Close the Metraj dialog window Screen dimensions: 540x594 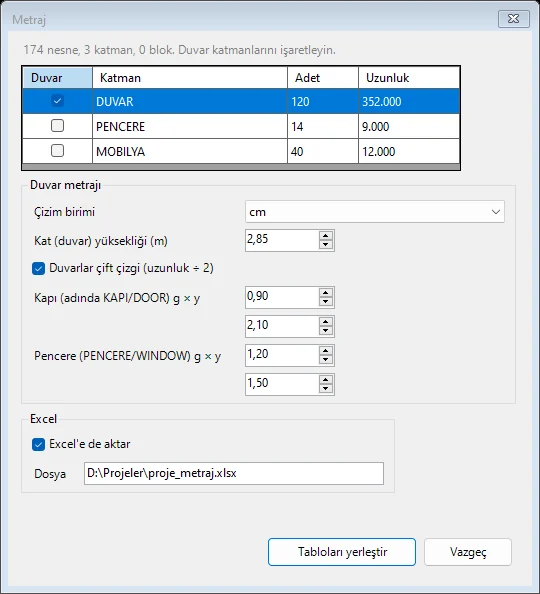[x=513, y=19]
